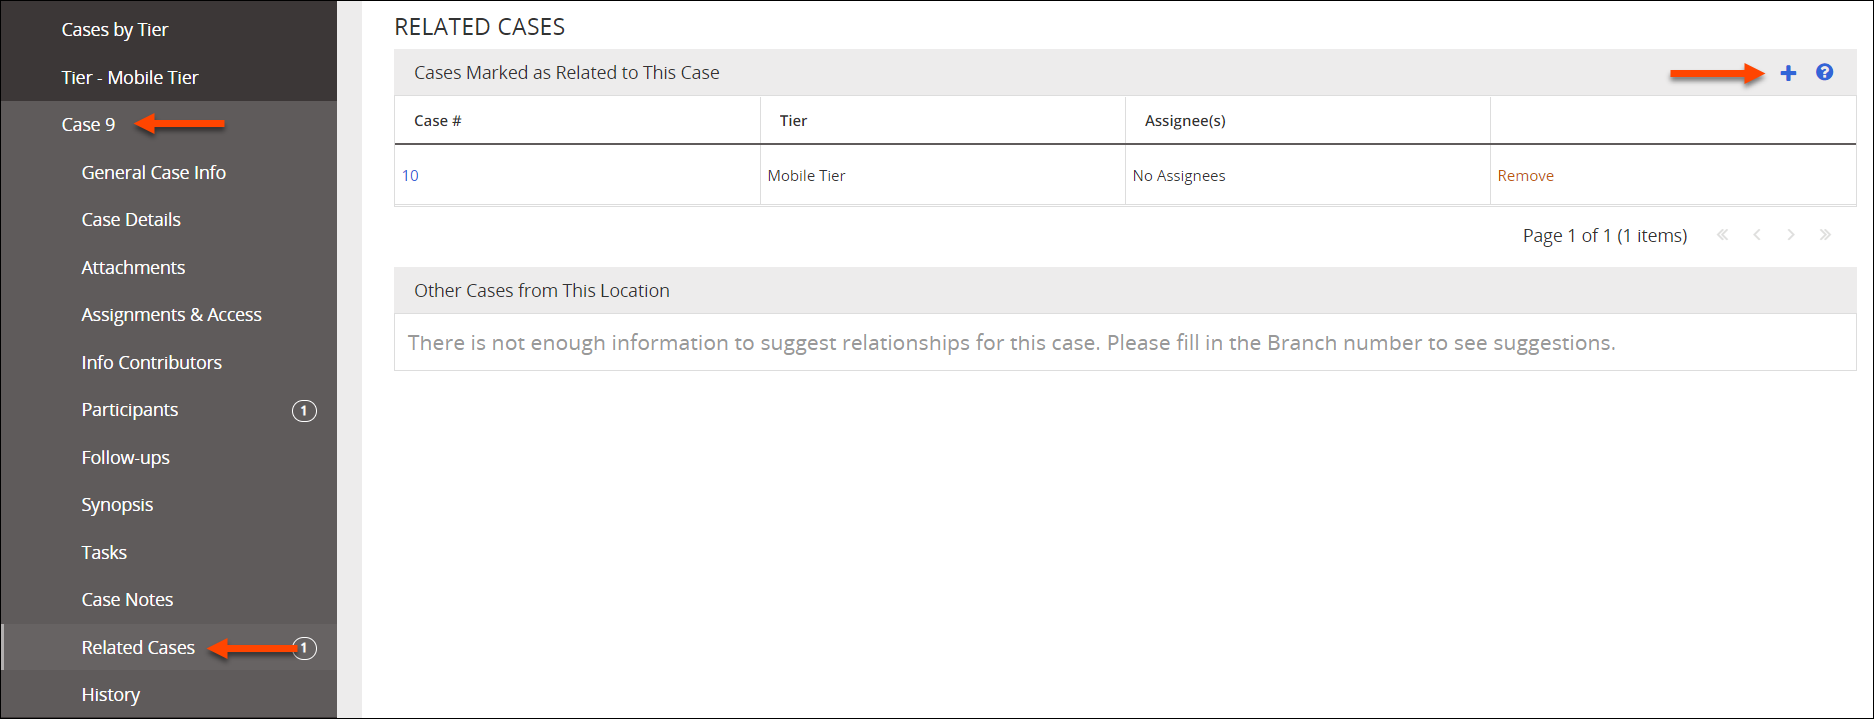Add a new related case
Screen dimensions: 1874x719
click(1789, 72)
